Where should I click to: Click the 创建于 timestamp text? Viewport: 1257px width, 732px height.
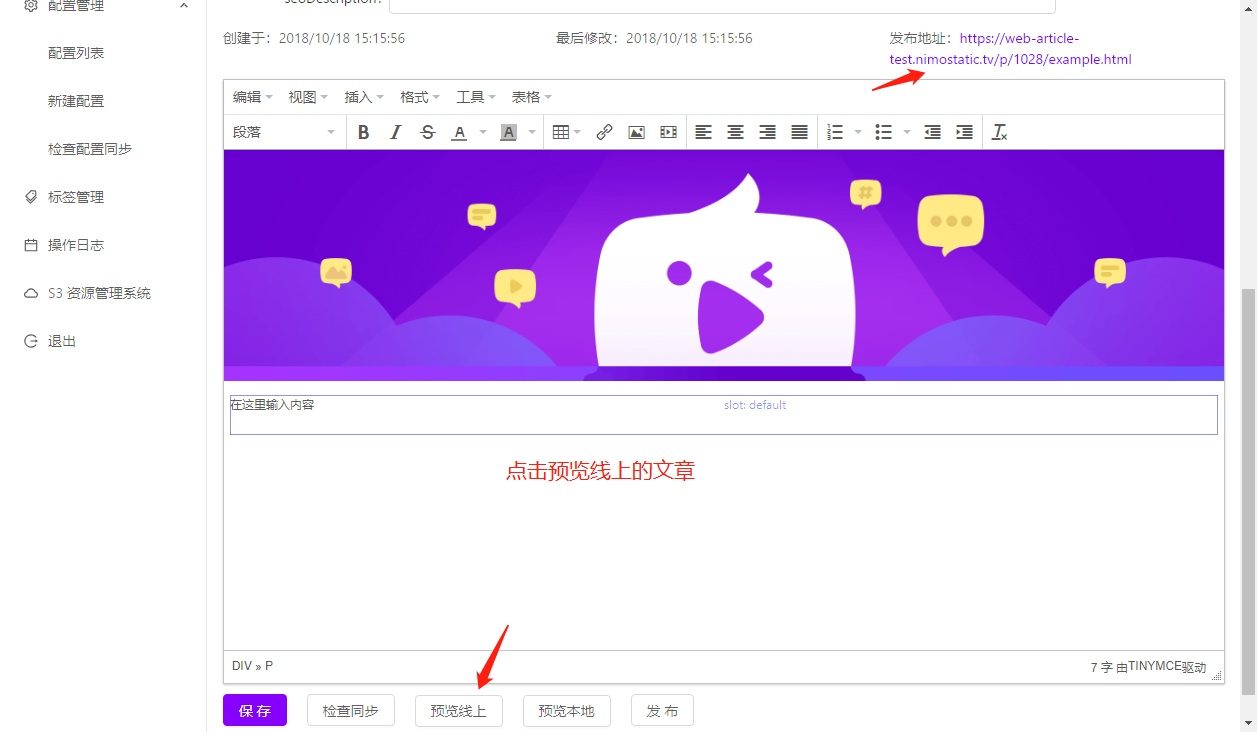[314, 38]
